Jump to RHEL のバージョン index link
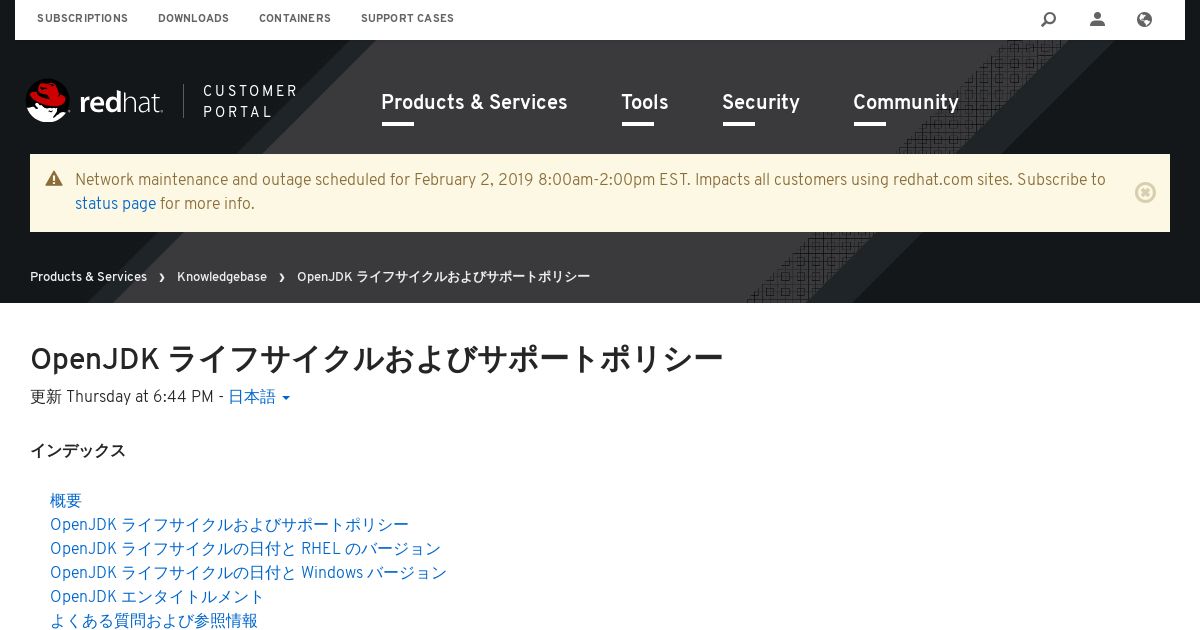Image resolution: width=1200 pixels, height=630 pixels. [x=245, y=549]
